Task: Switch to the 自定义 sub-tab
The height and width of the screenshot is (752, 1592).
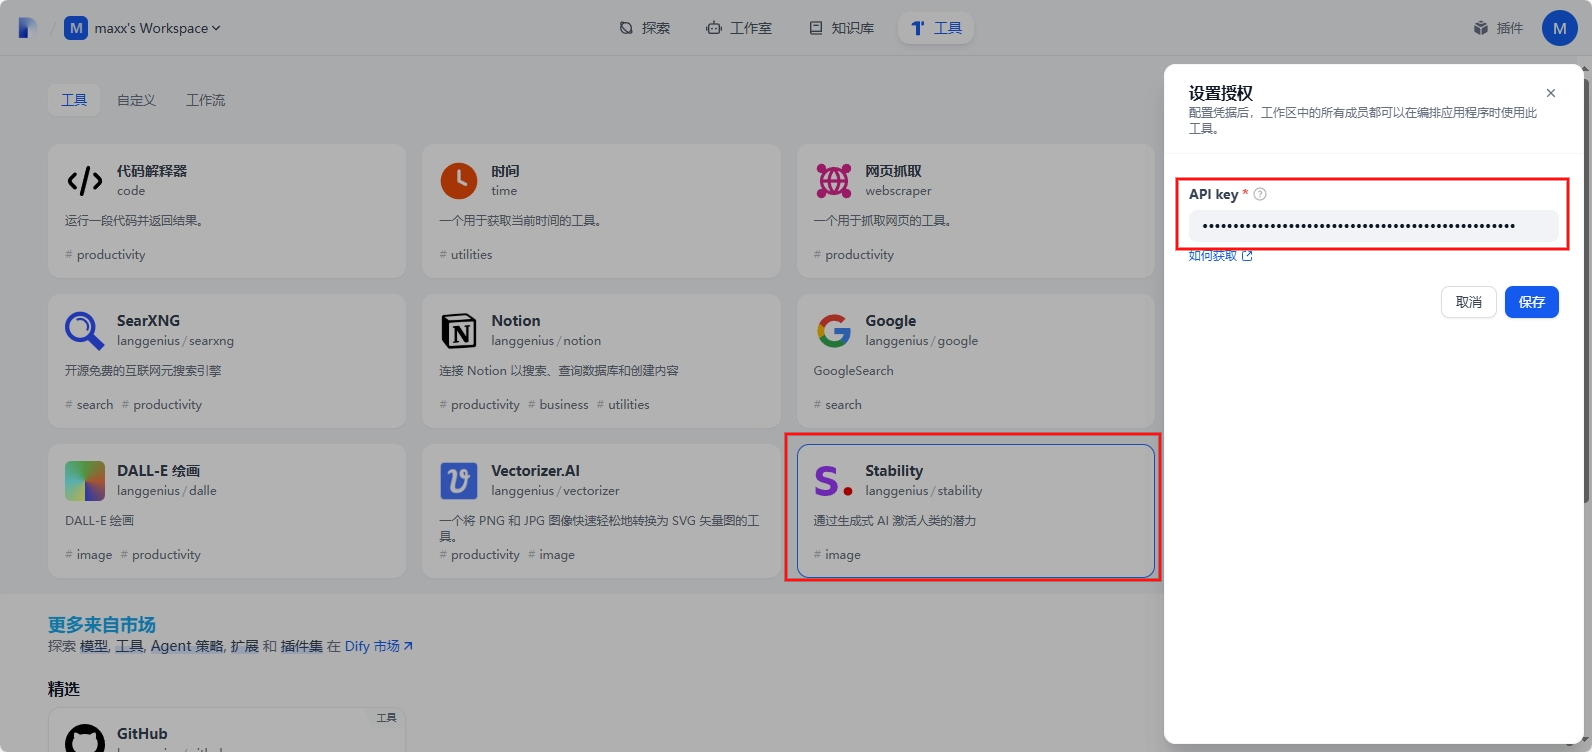Action: 136,100
